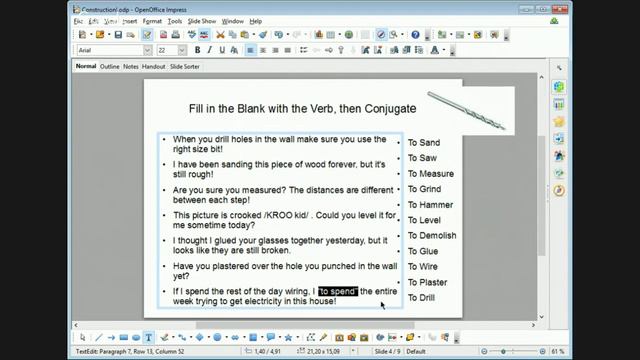
Task: Click the Export as PDF icon
Action: (x=163, y=35)
